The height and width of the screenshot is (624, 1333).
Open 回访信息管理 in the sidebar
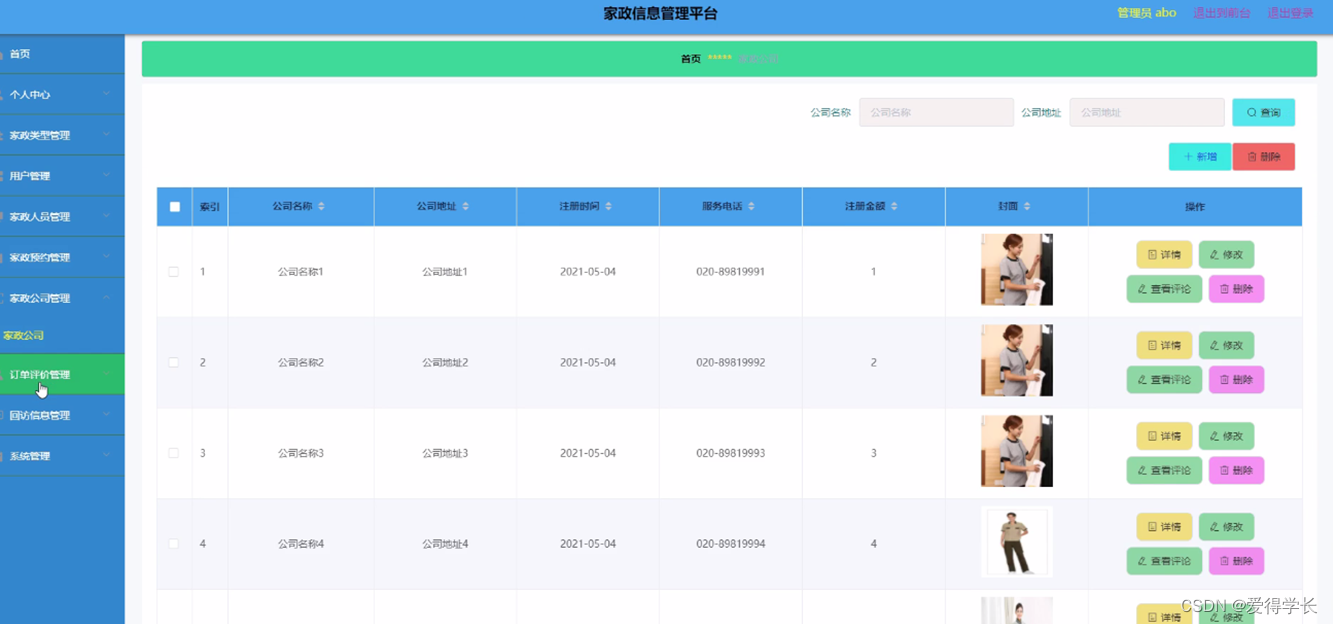pos(62,415)
